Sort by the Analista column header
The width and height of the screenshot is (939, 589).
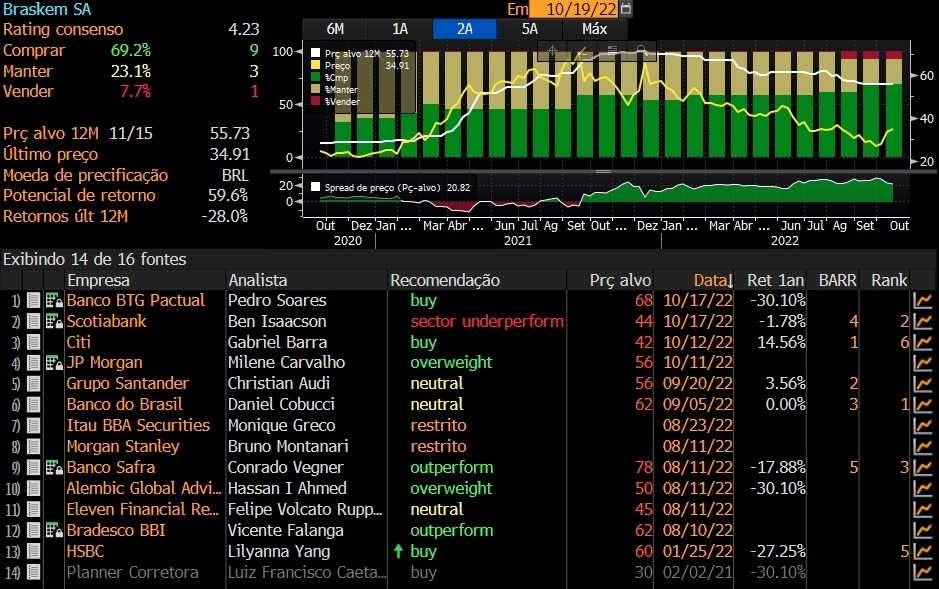tap(258, 280)
